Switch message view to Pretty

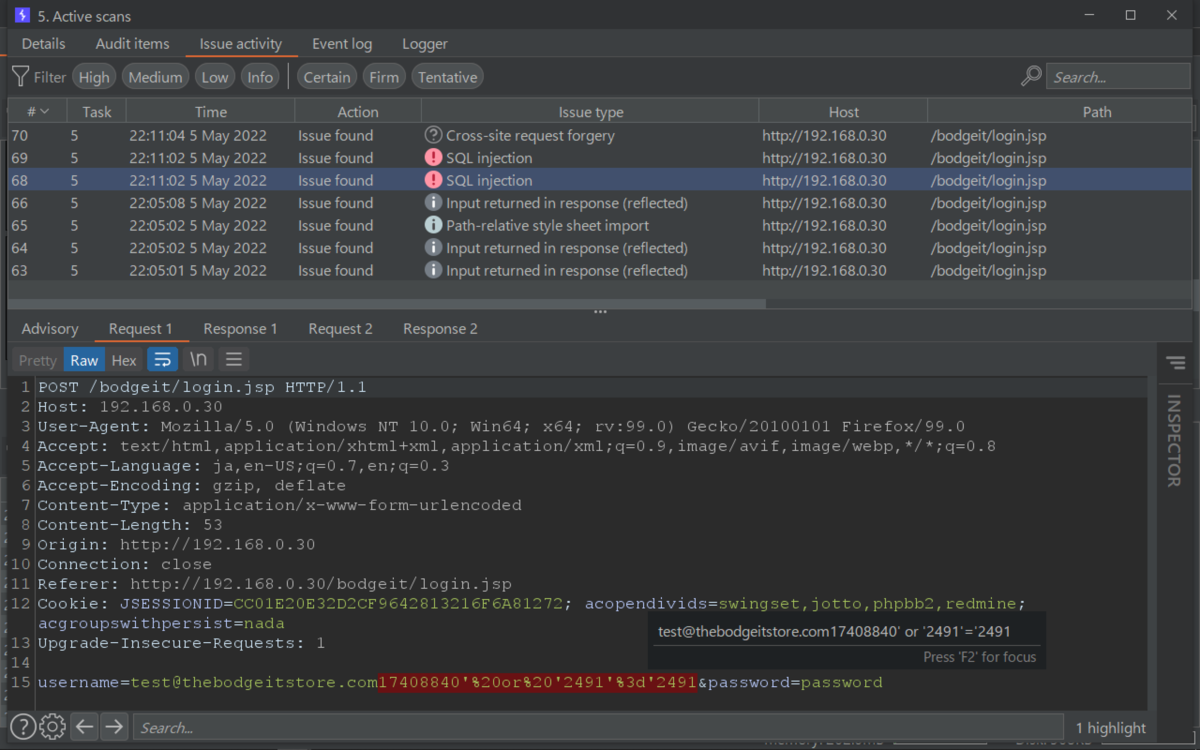pyautogui.click(x=38, y=360)
